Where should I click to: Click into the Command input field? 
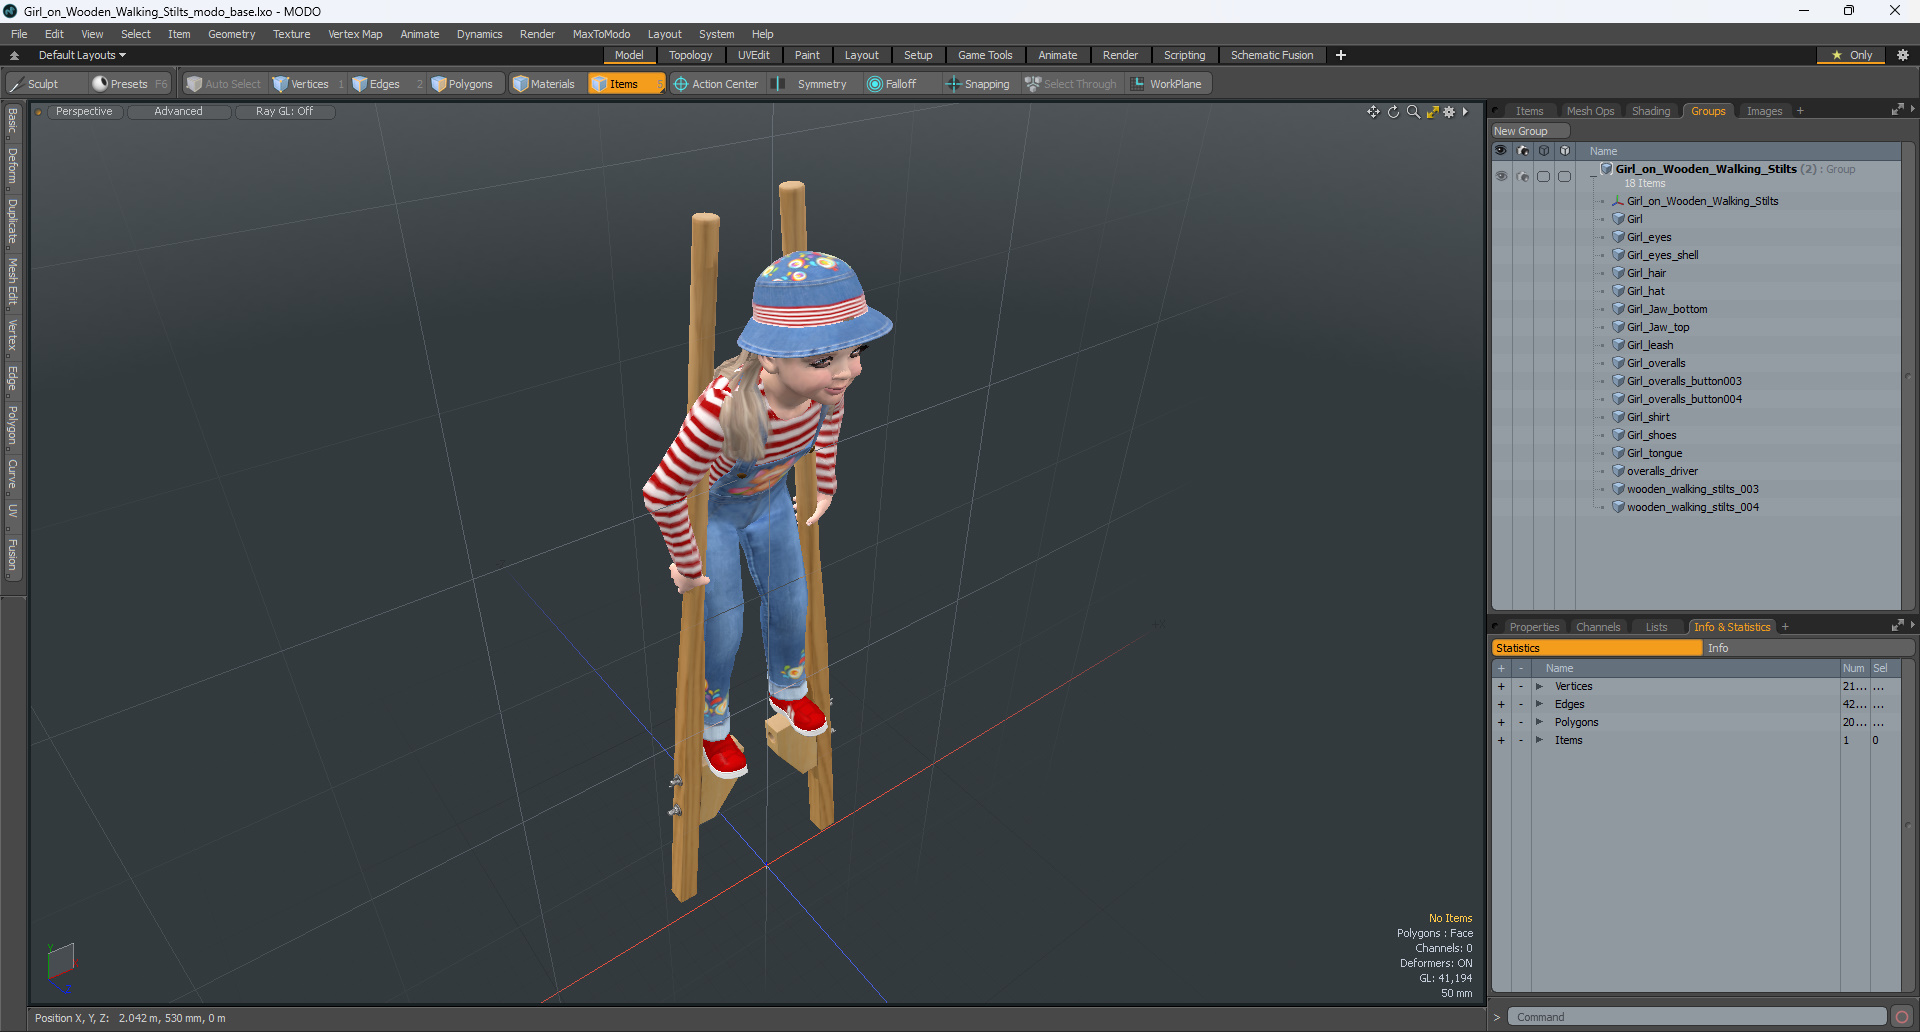(x=1697, y=1017)
